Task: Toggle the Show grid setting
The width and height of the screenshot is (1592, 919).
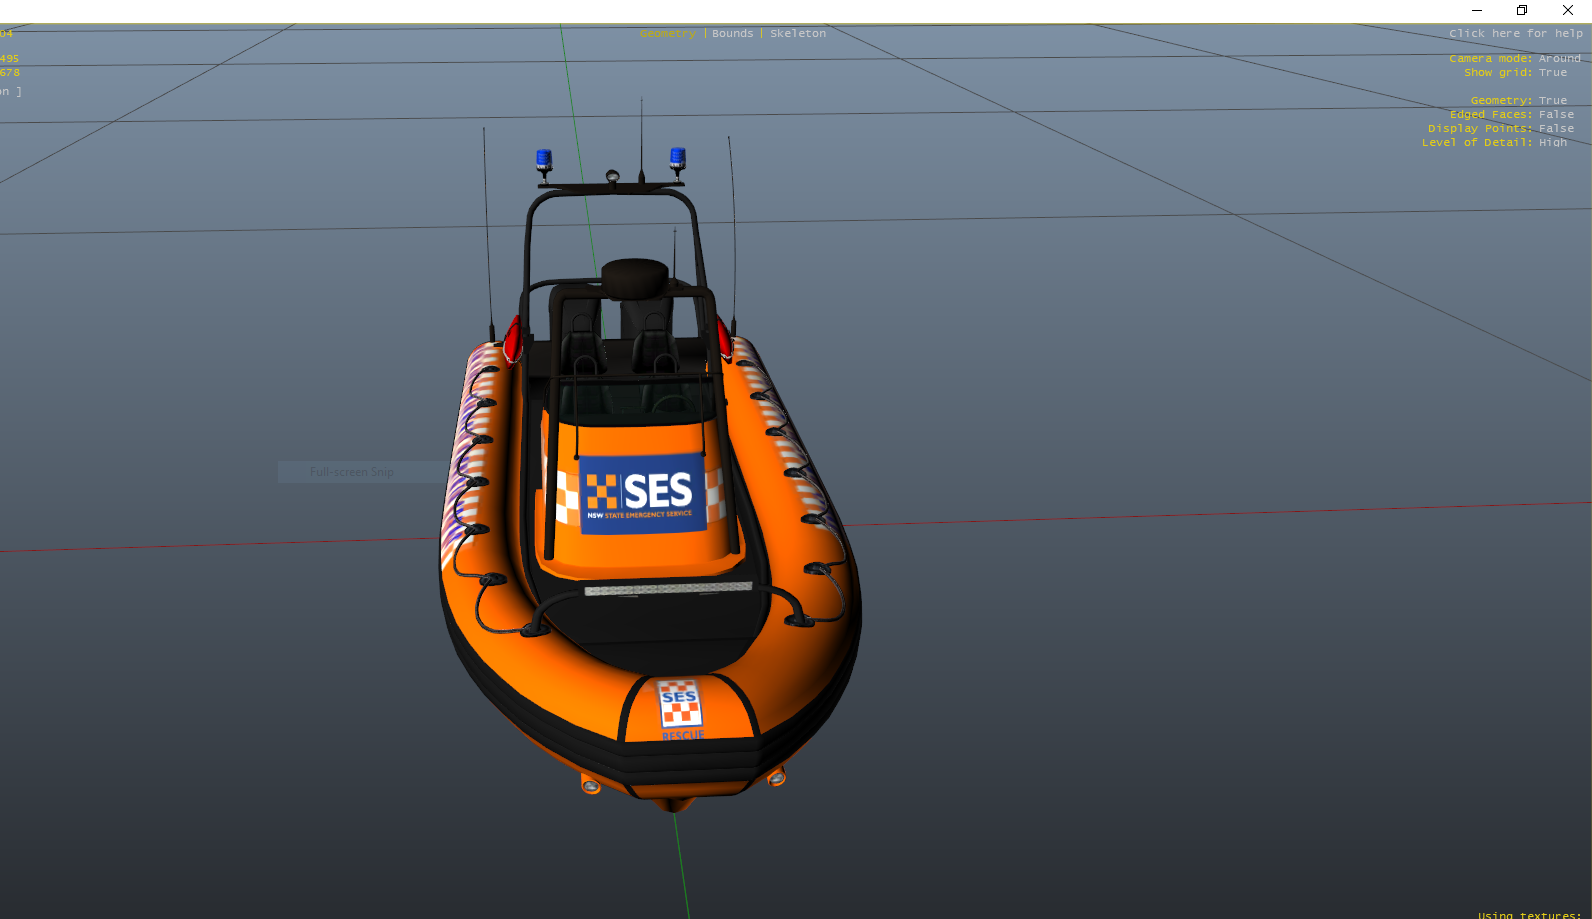Action: [1515, 73]
